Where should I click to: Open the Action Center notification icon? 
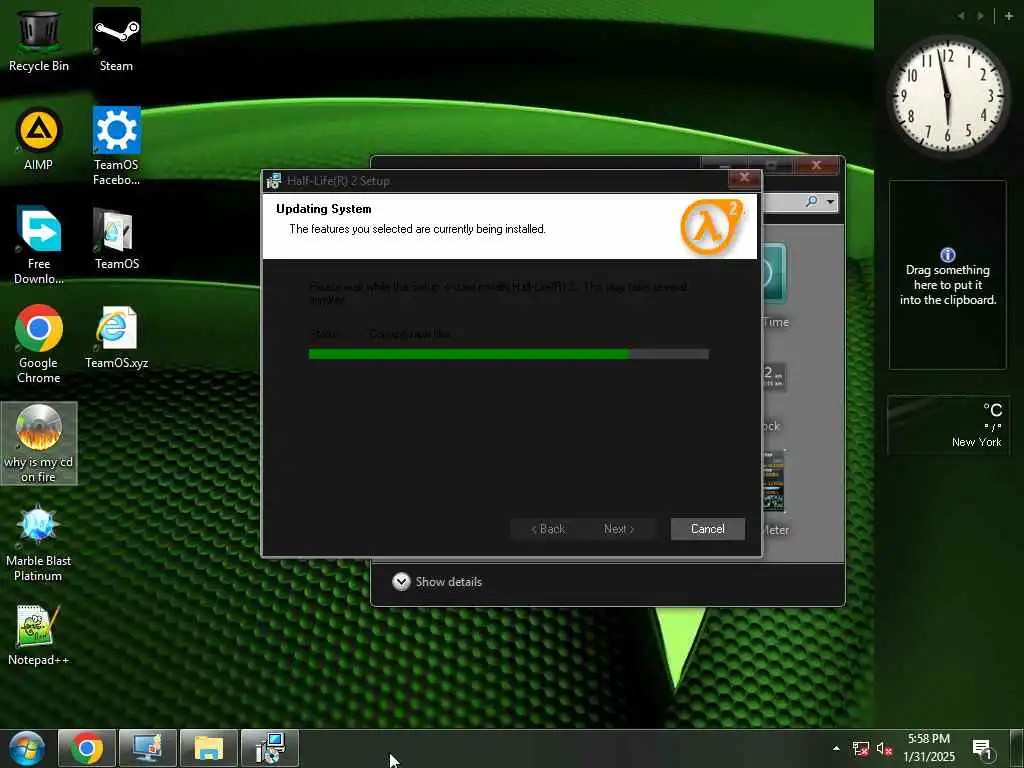[x=983, y=750]
